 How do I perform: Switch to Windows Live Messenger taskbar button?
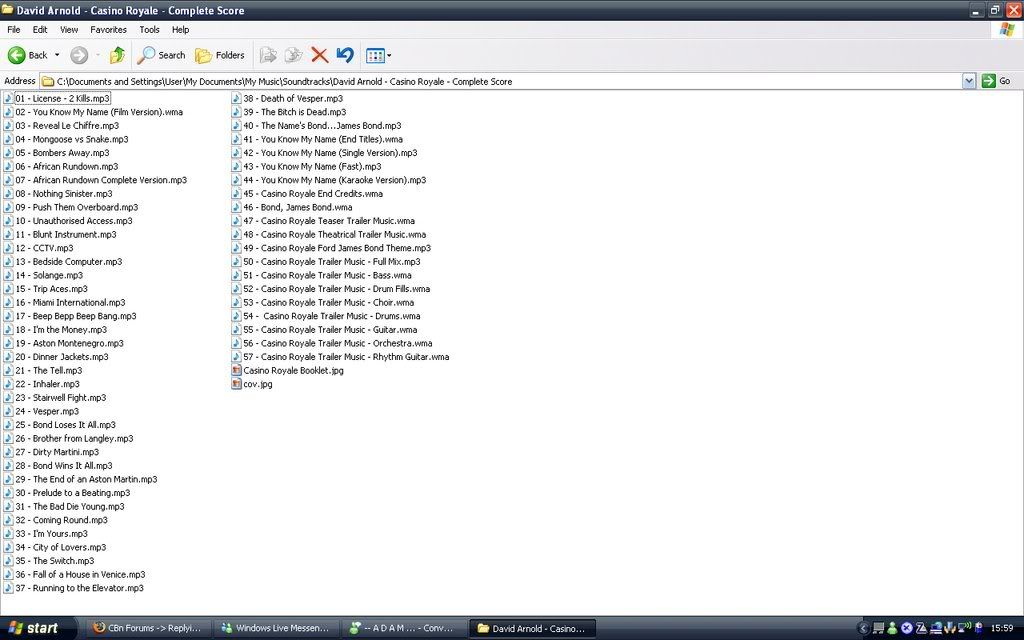(x=277, y=628)
